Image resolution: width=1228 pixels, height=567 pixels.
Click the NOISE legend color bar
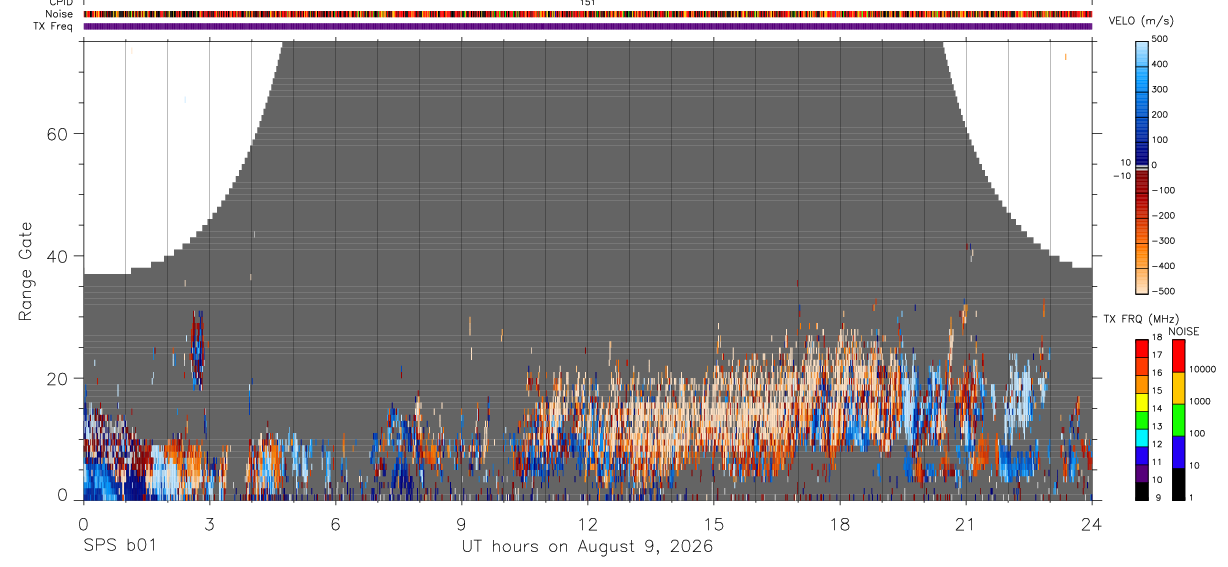1179,420
